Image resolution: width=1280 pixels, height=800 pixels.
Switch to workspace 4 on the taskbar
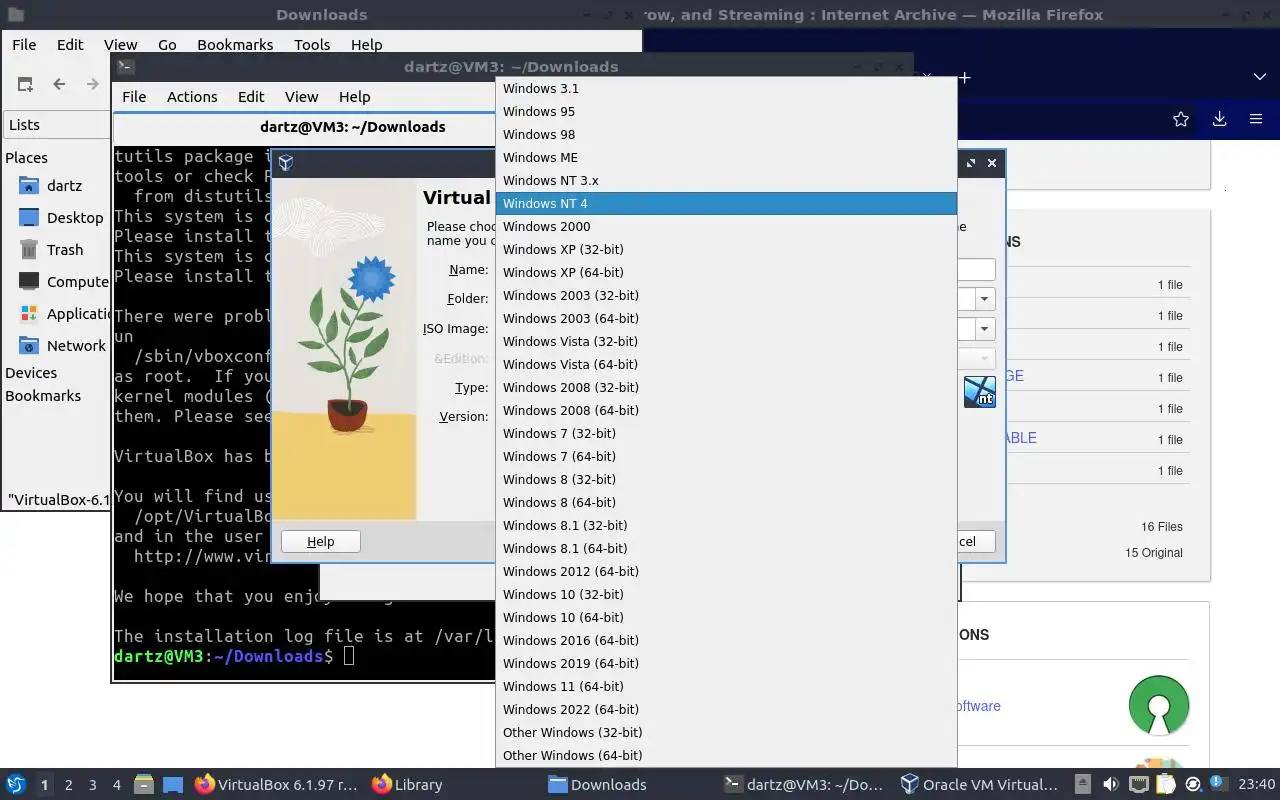pos(117,785)
